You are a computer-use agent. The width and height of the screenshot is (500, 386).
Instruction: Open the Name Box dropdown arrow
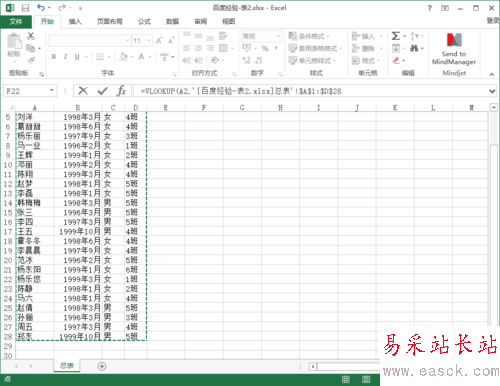[x=52, y=90]
